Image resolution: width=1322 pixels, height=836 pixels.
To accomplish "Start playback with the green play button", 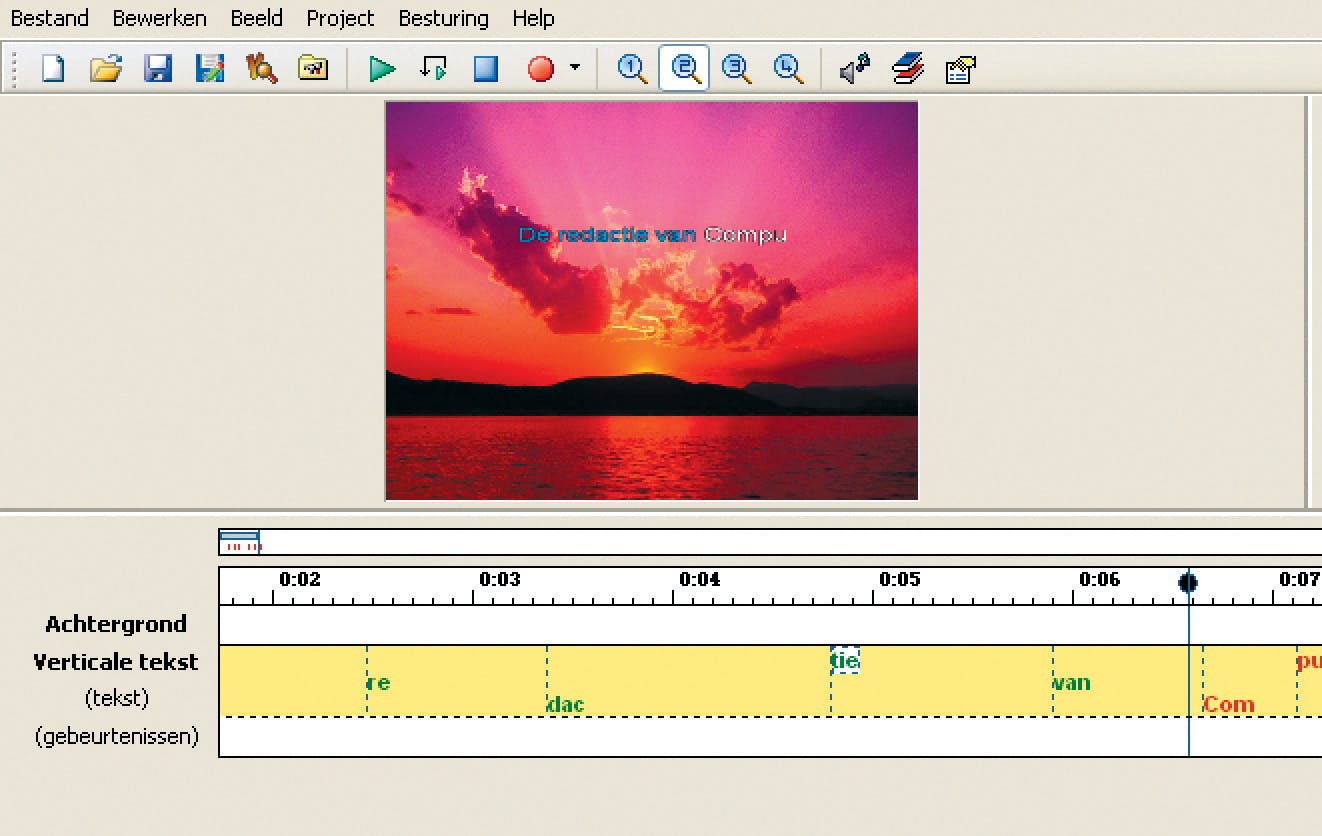I will pyautogui.click(x=382, y=69).
